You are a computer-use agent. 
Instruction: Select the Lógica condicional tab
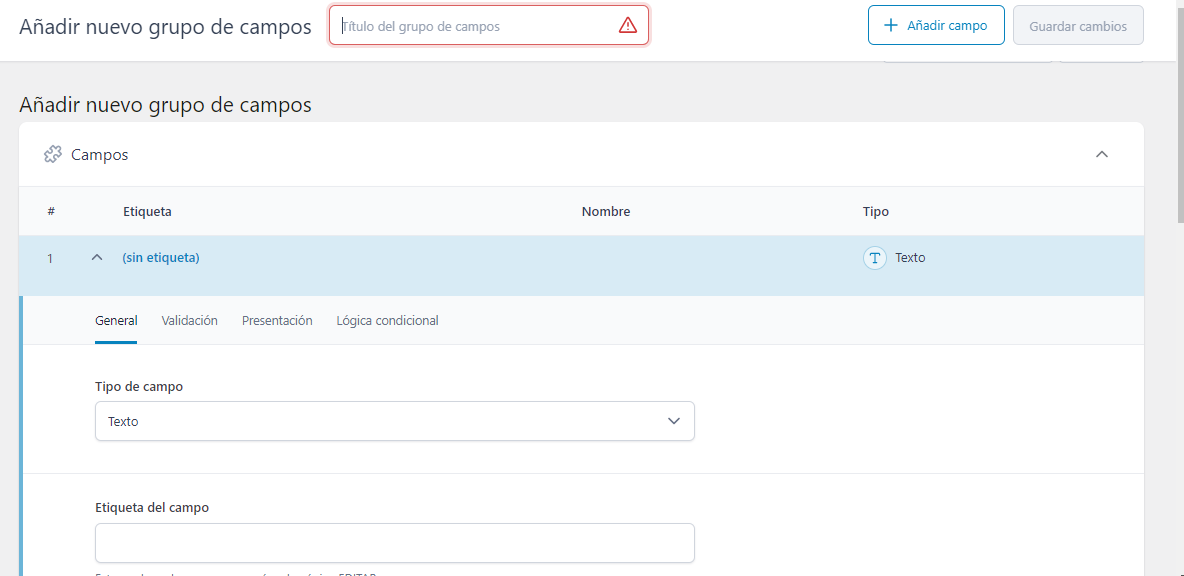(x=387, y=321)
